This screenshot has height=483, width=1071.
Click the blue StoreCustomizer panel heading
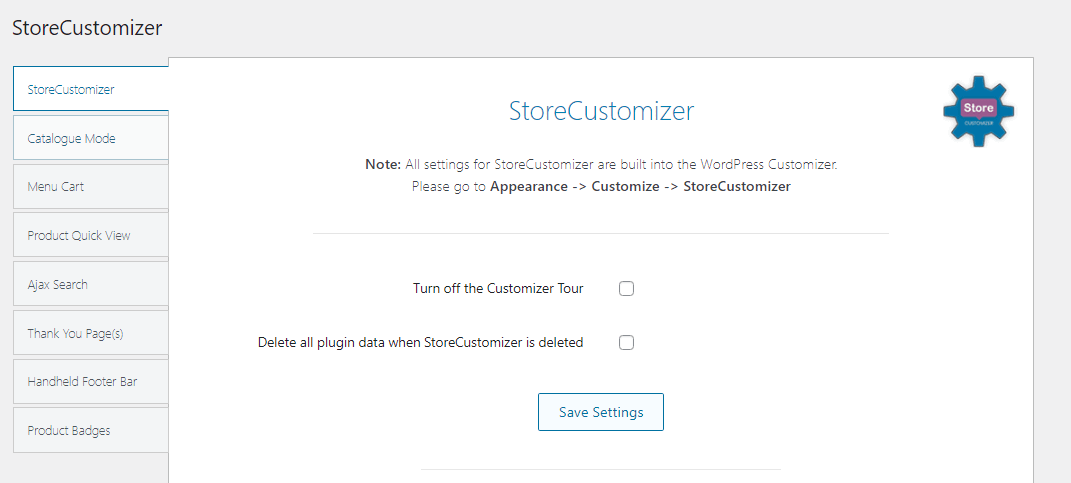tap(601, 111)
